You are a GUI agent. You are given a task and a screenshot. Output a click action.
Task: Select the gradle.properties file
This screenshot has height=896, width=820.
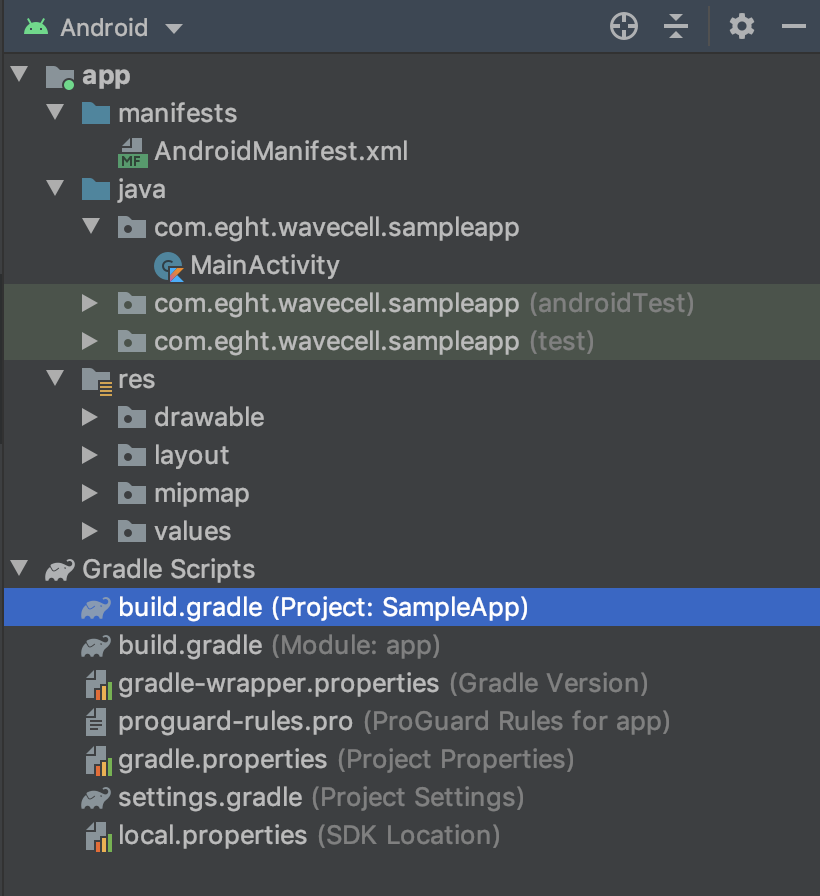click(222, 760)
